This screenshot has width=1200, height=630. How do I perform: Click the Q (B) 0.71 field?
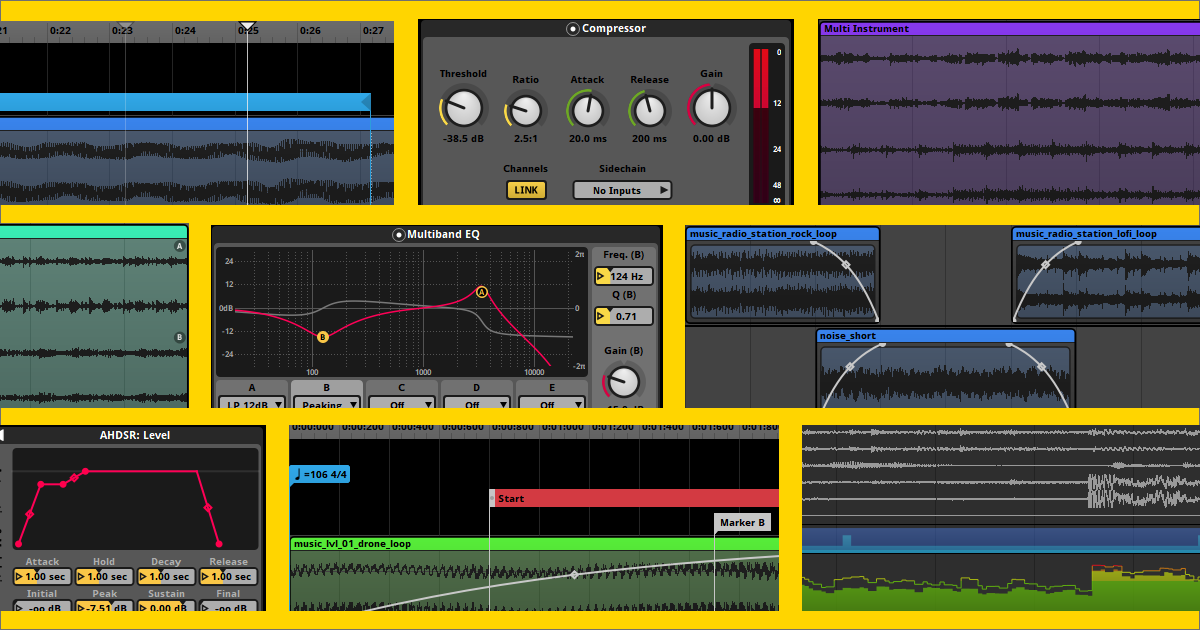[625, 316]
